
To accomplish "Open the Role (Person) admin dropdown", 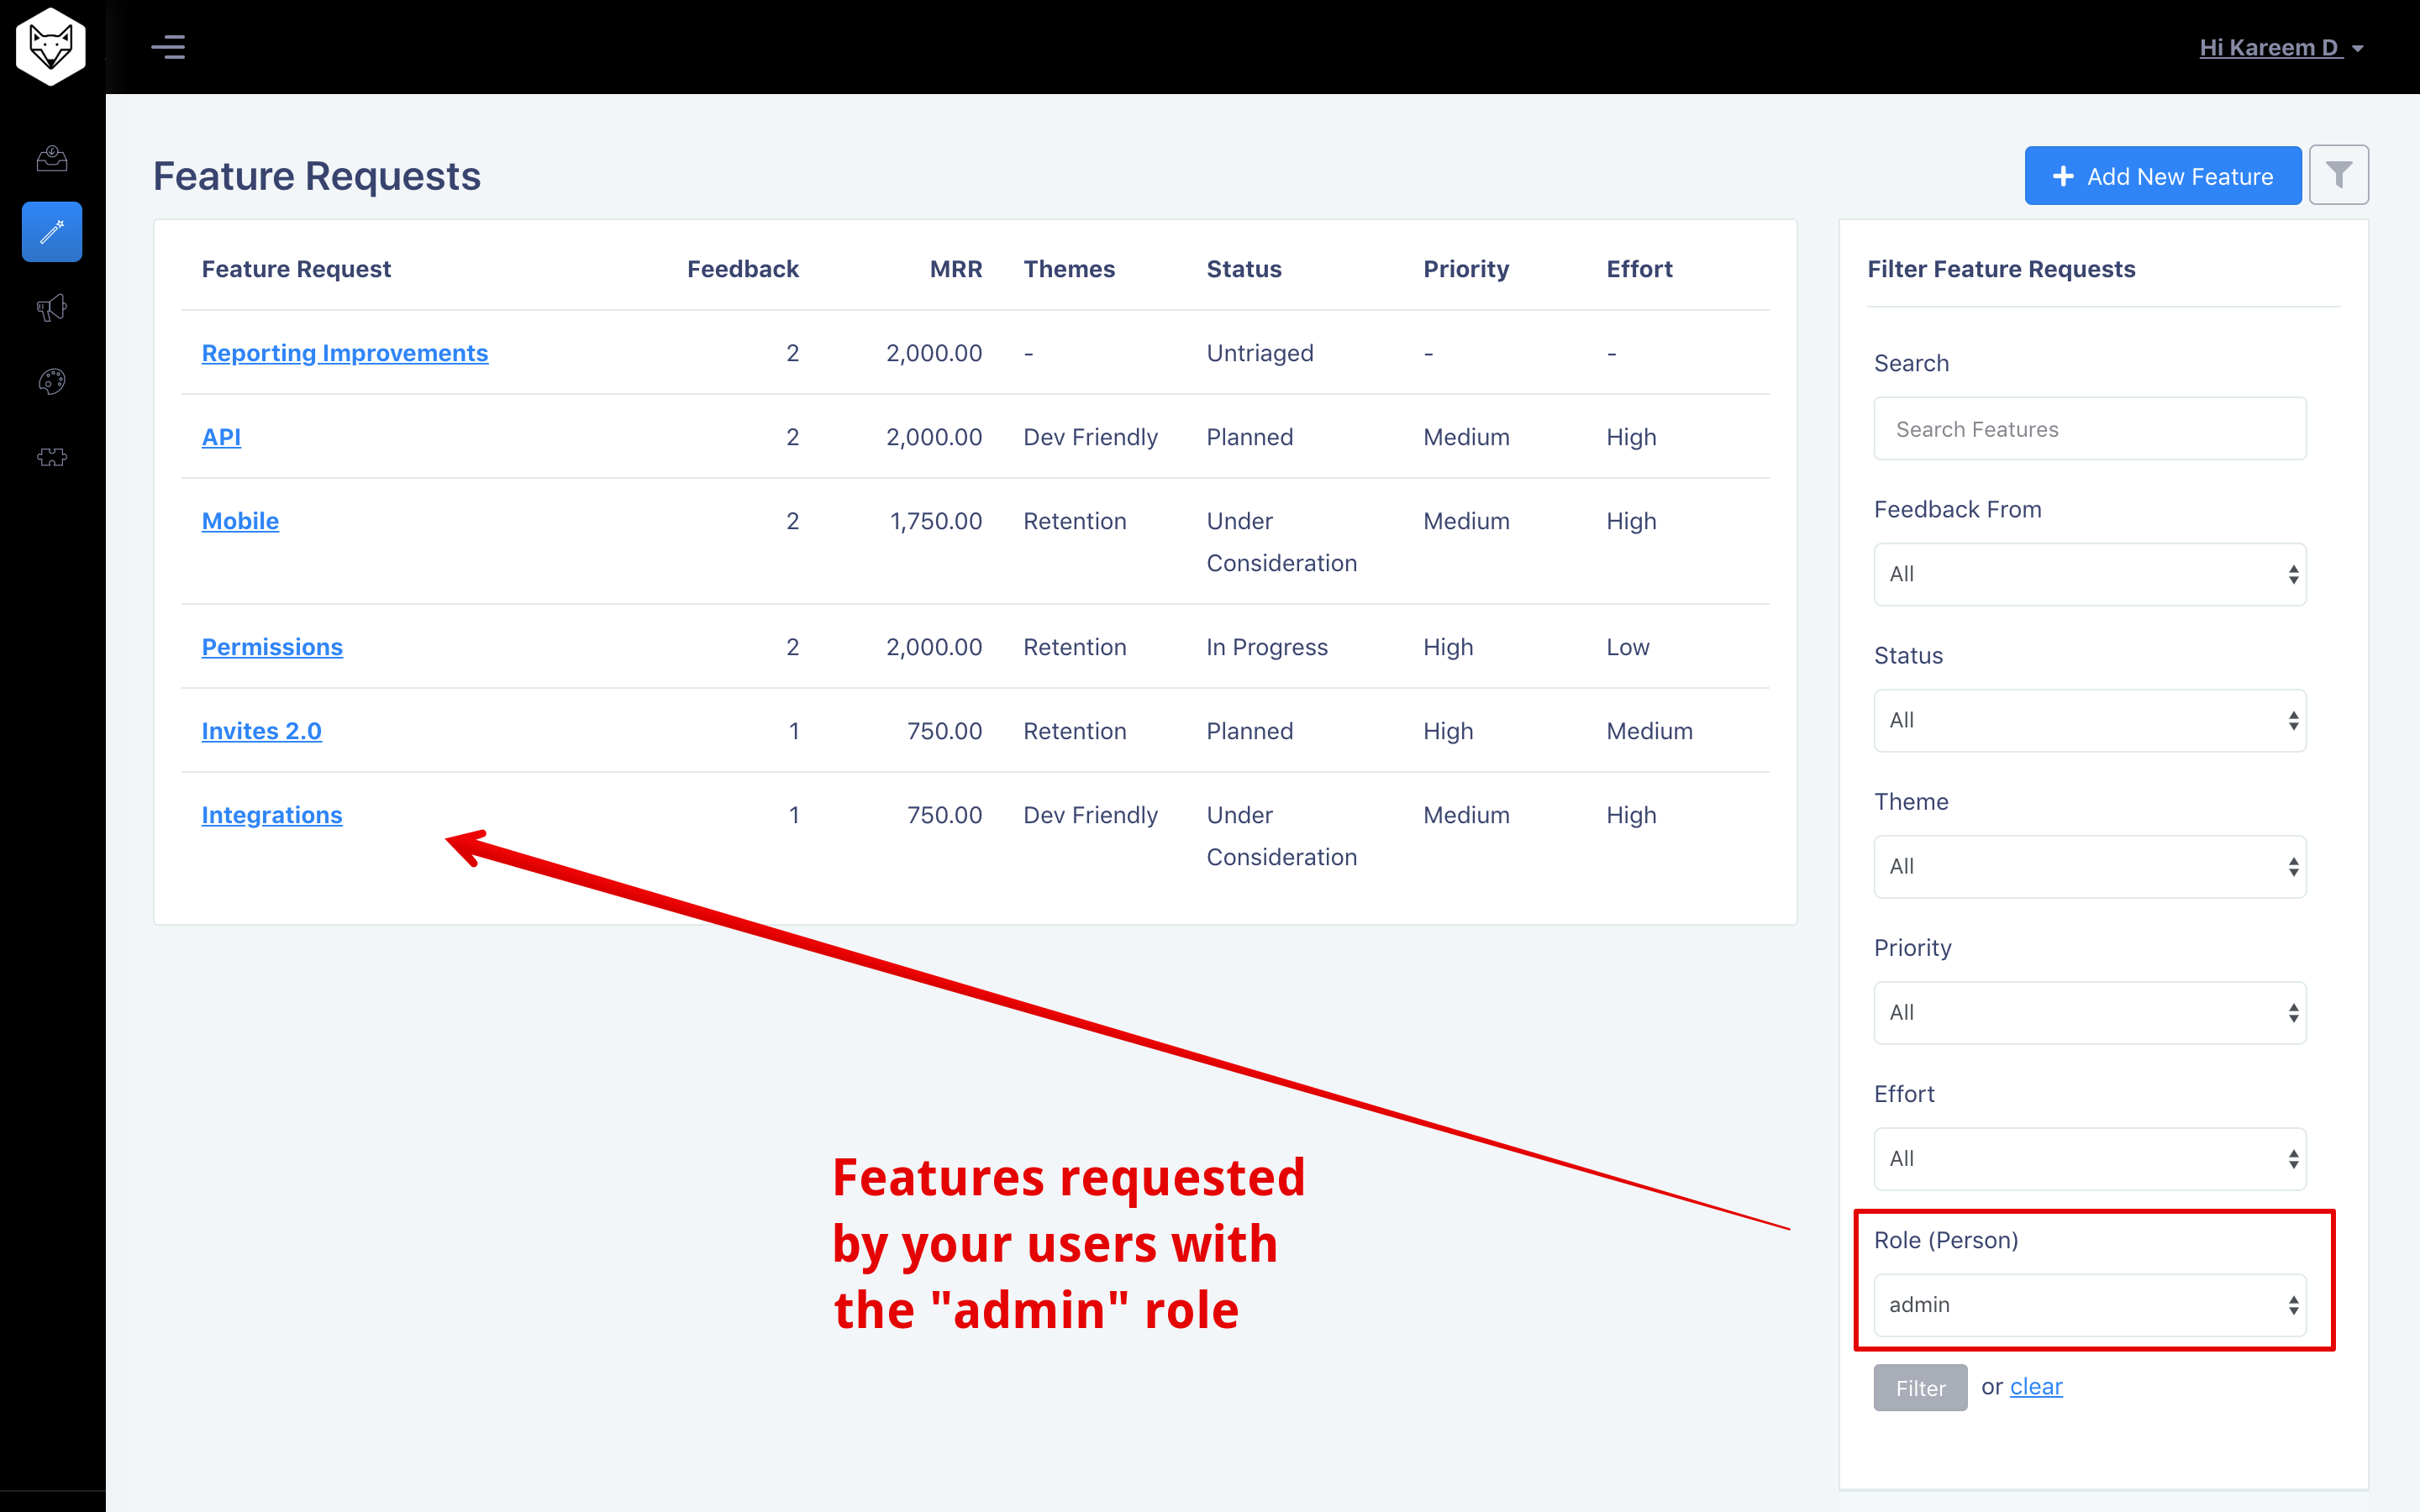I will click(2090, 1304).
